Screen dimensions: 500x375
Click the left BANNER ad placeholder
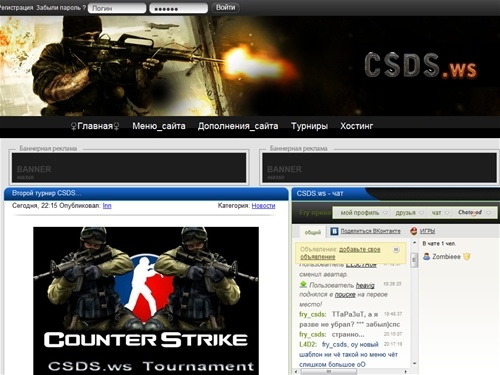(129, 168)
